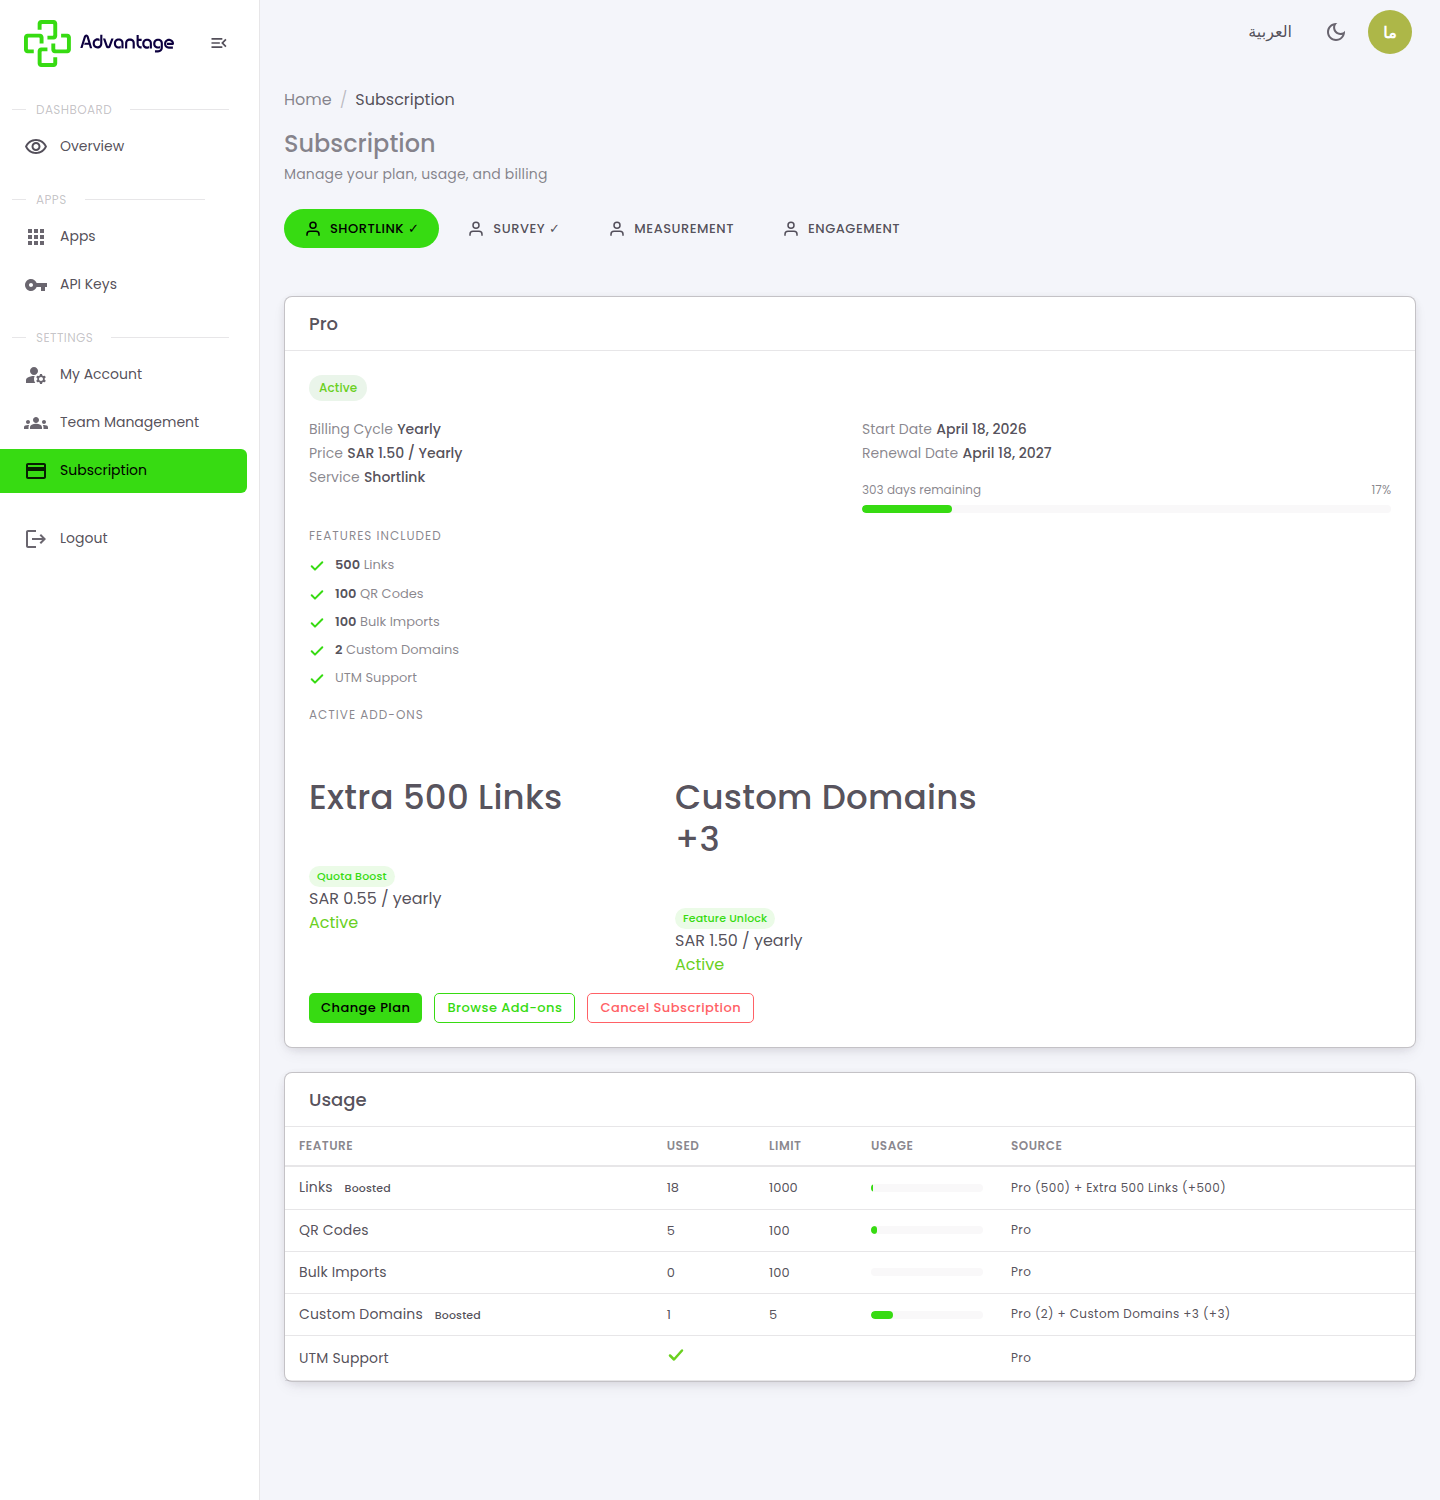Screen dimensions: 1440x1500
Task: Click the QR Codes usage bar
Action: (927, 1230)
